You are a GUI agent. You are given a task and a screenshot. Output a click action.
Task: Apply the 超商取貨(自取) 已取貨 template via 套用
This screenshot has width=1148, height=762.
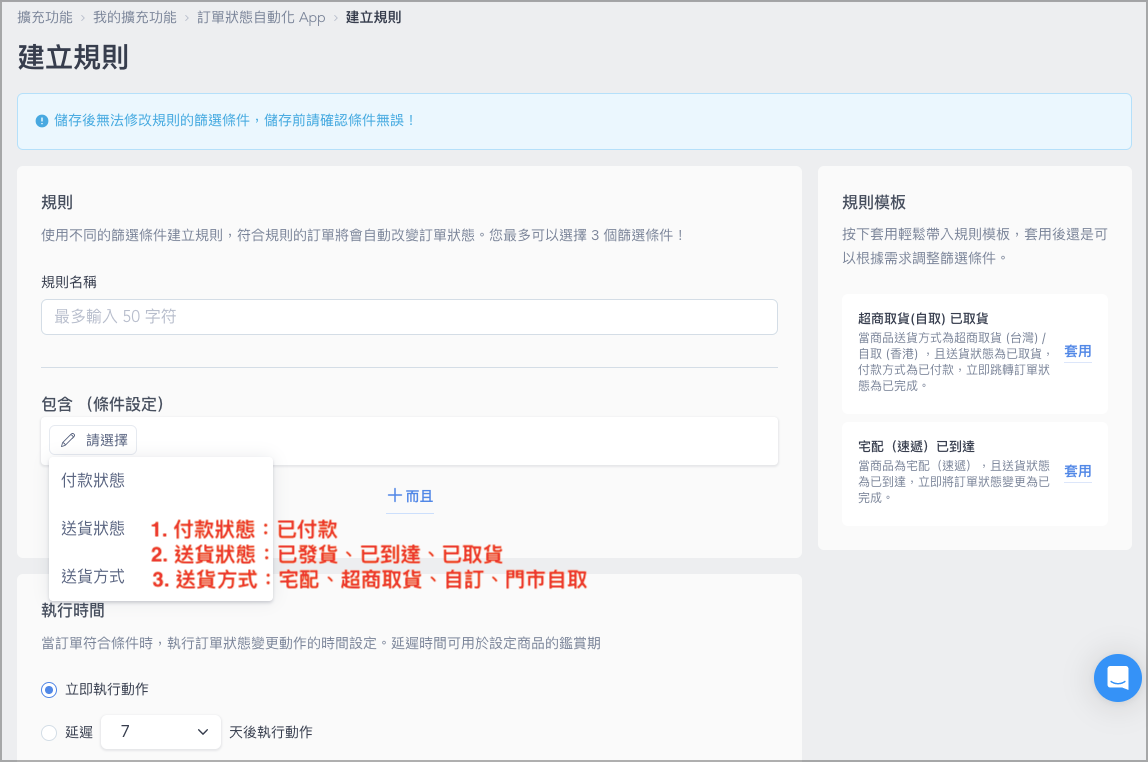coord(1077,351)
